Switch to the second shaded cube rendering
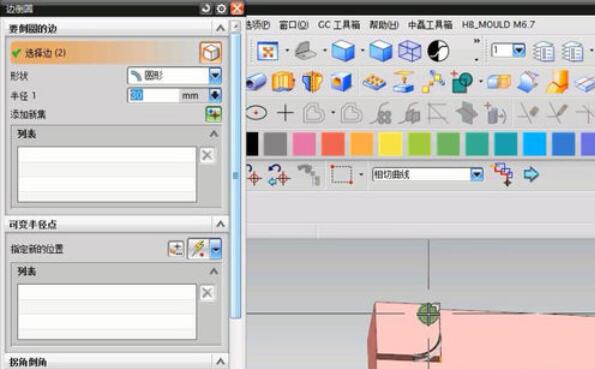Screen dimensions: 595x369 click(x=381, y=51)
